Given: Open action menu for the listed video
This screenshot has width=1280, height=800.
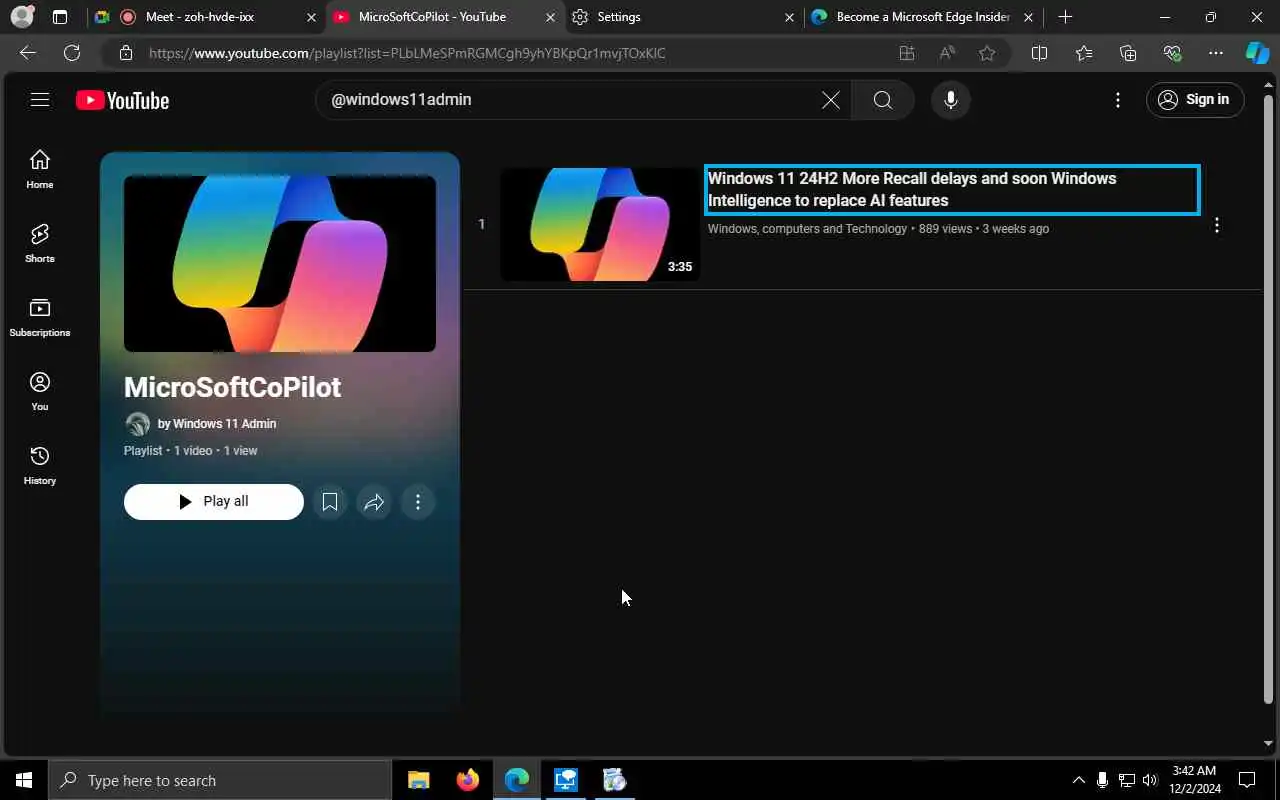Looking at the screenshot, I should (1217, 226).
